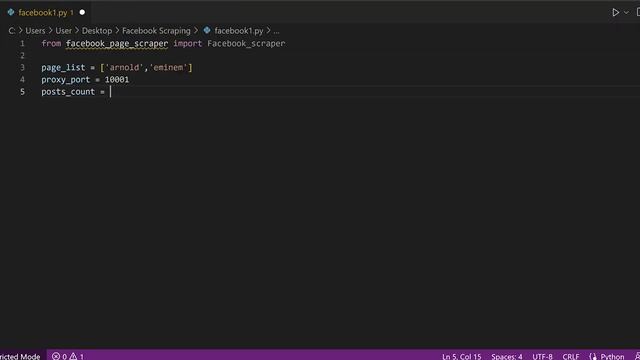Change indentation via 'Spaces: 4'
The width and height of the screenshot is (640, 360).
click(x=507, y=356)
